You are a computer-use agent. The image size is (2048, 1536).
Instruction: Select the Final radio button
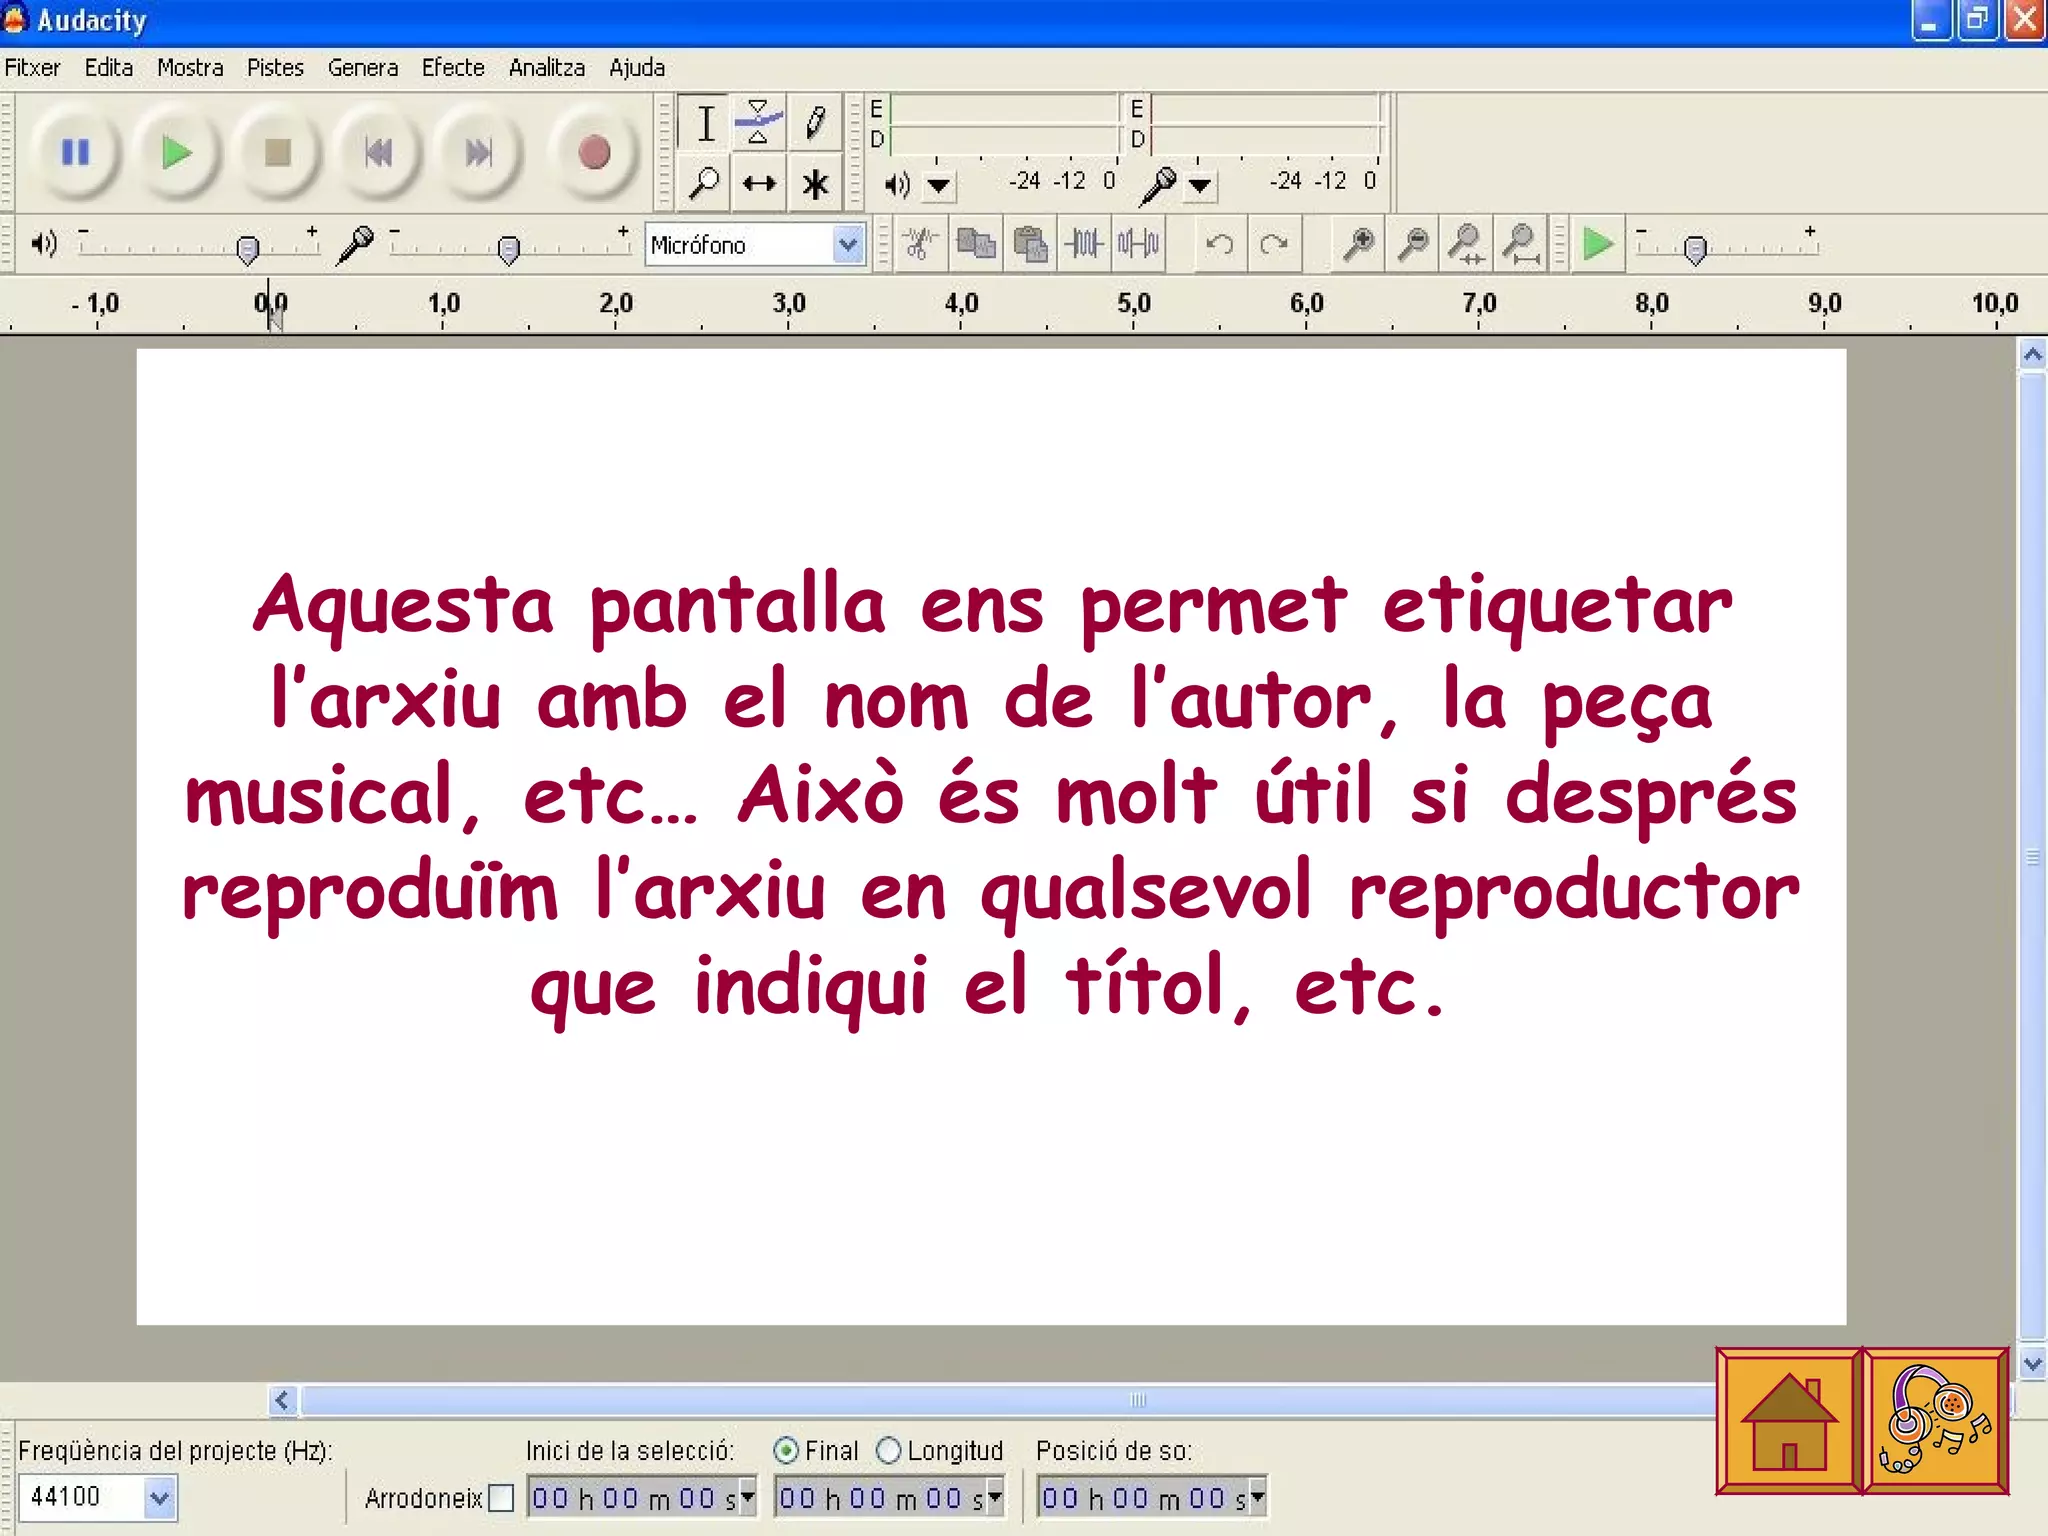point(786,1450)
